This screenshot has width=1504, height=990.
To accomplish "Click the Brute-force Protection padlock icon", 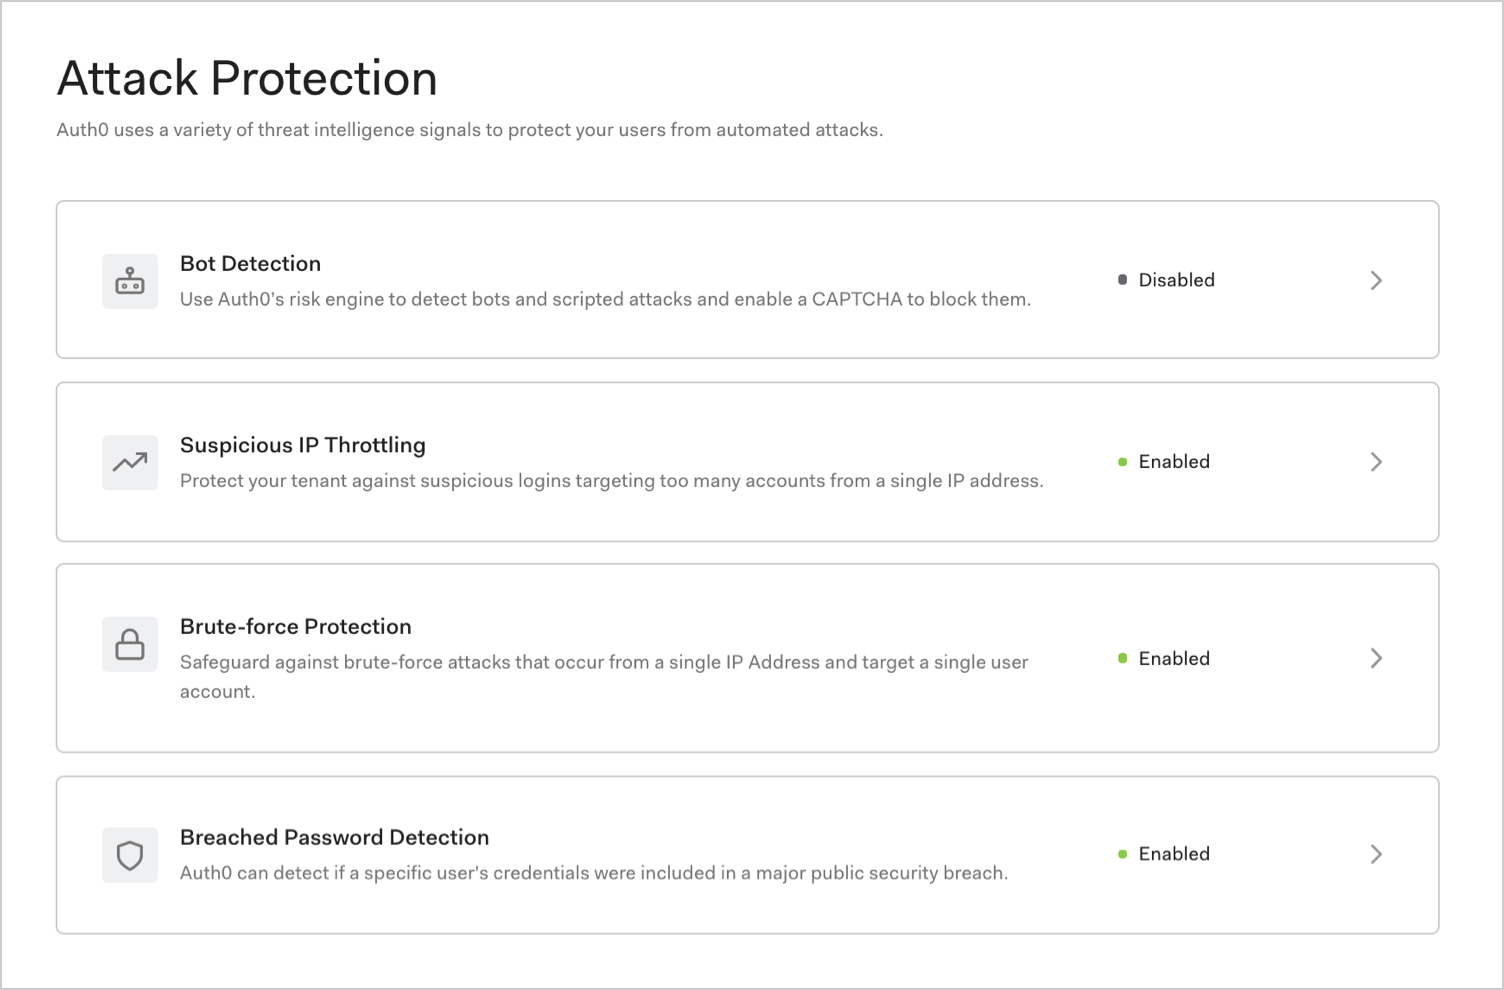I will pyautogui.click(x=129, y=644).
